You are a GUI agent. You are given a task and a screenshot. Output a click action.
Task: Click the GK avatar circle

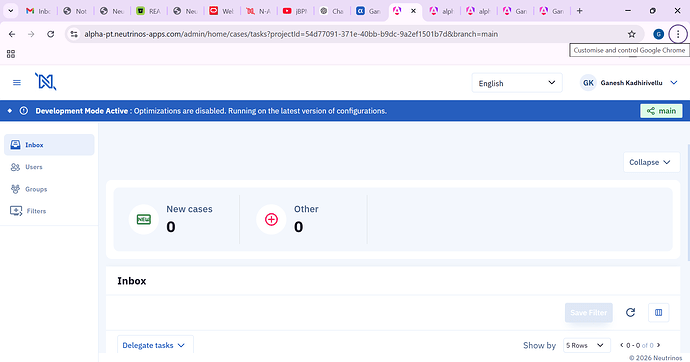tap(588, 83)
